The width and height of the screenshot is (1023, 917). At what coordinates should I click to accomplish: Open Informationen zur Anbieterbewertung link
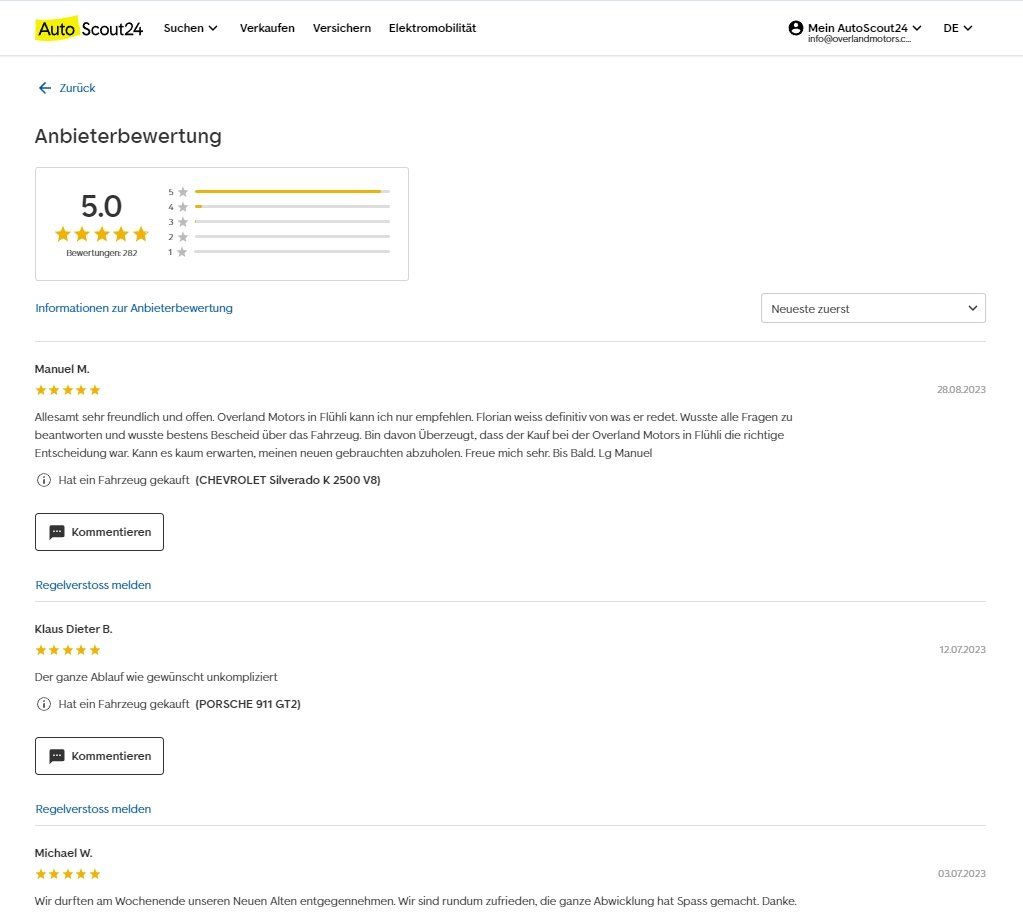[134, 308]
